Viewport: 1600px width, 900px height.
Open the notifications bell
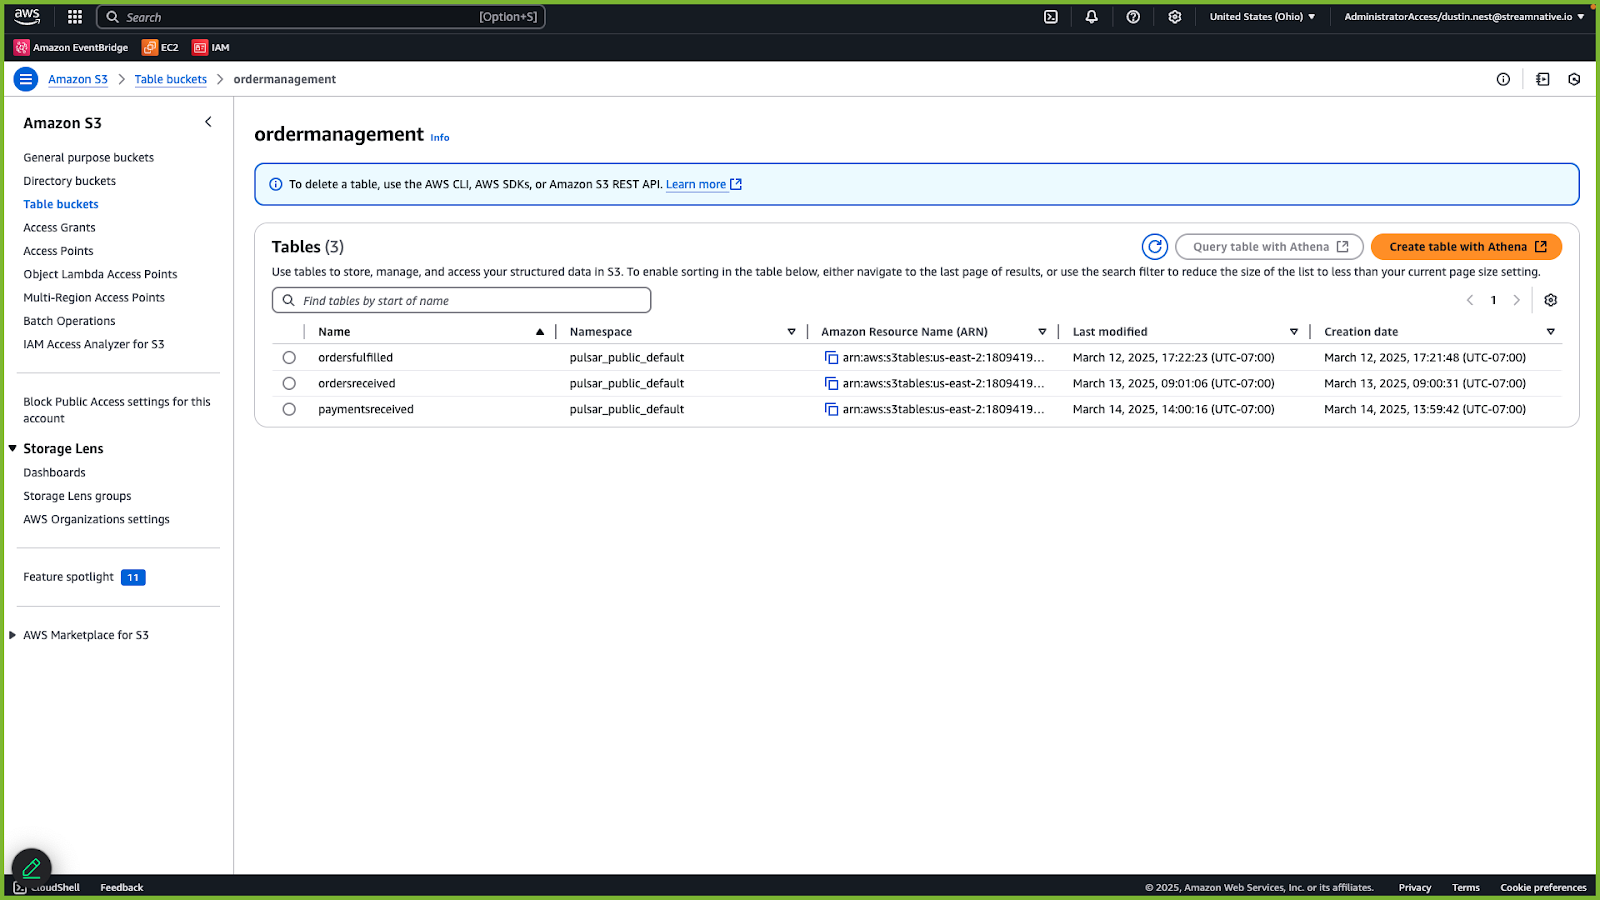click(1091, 17)
